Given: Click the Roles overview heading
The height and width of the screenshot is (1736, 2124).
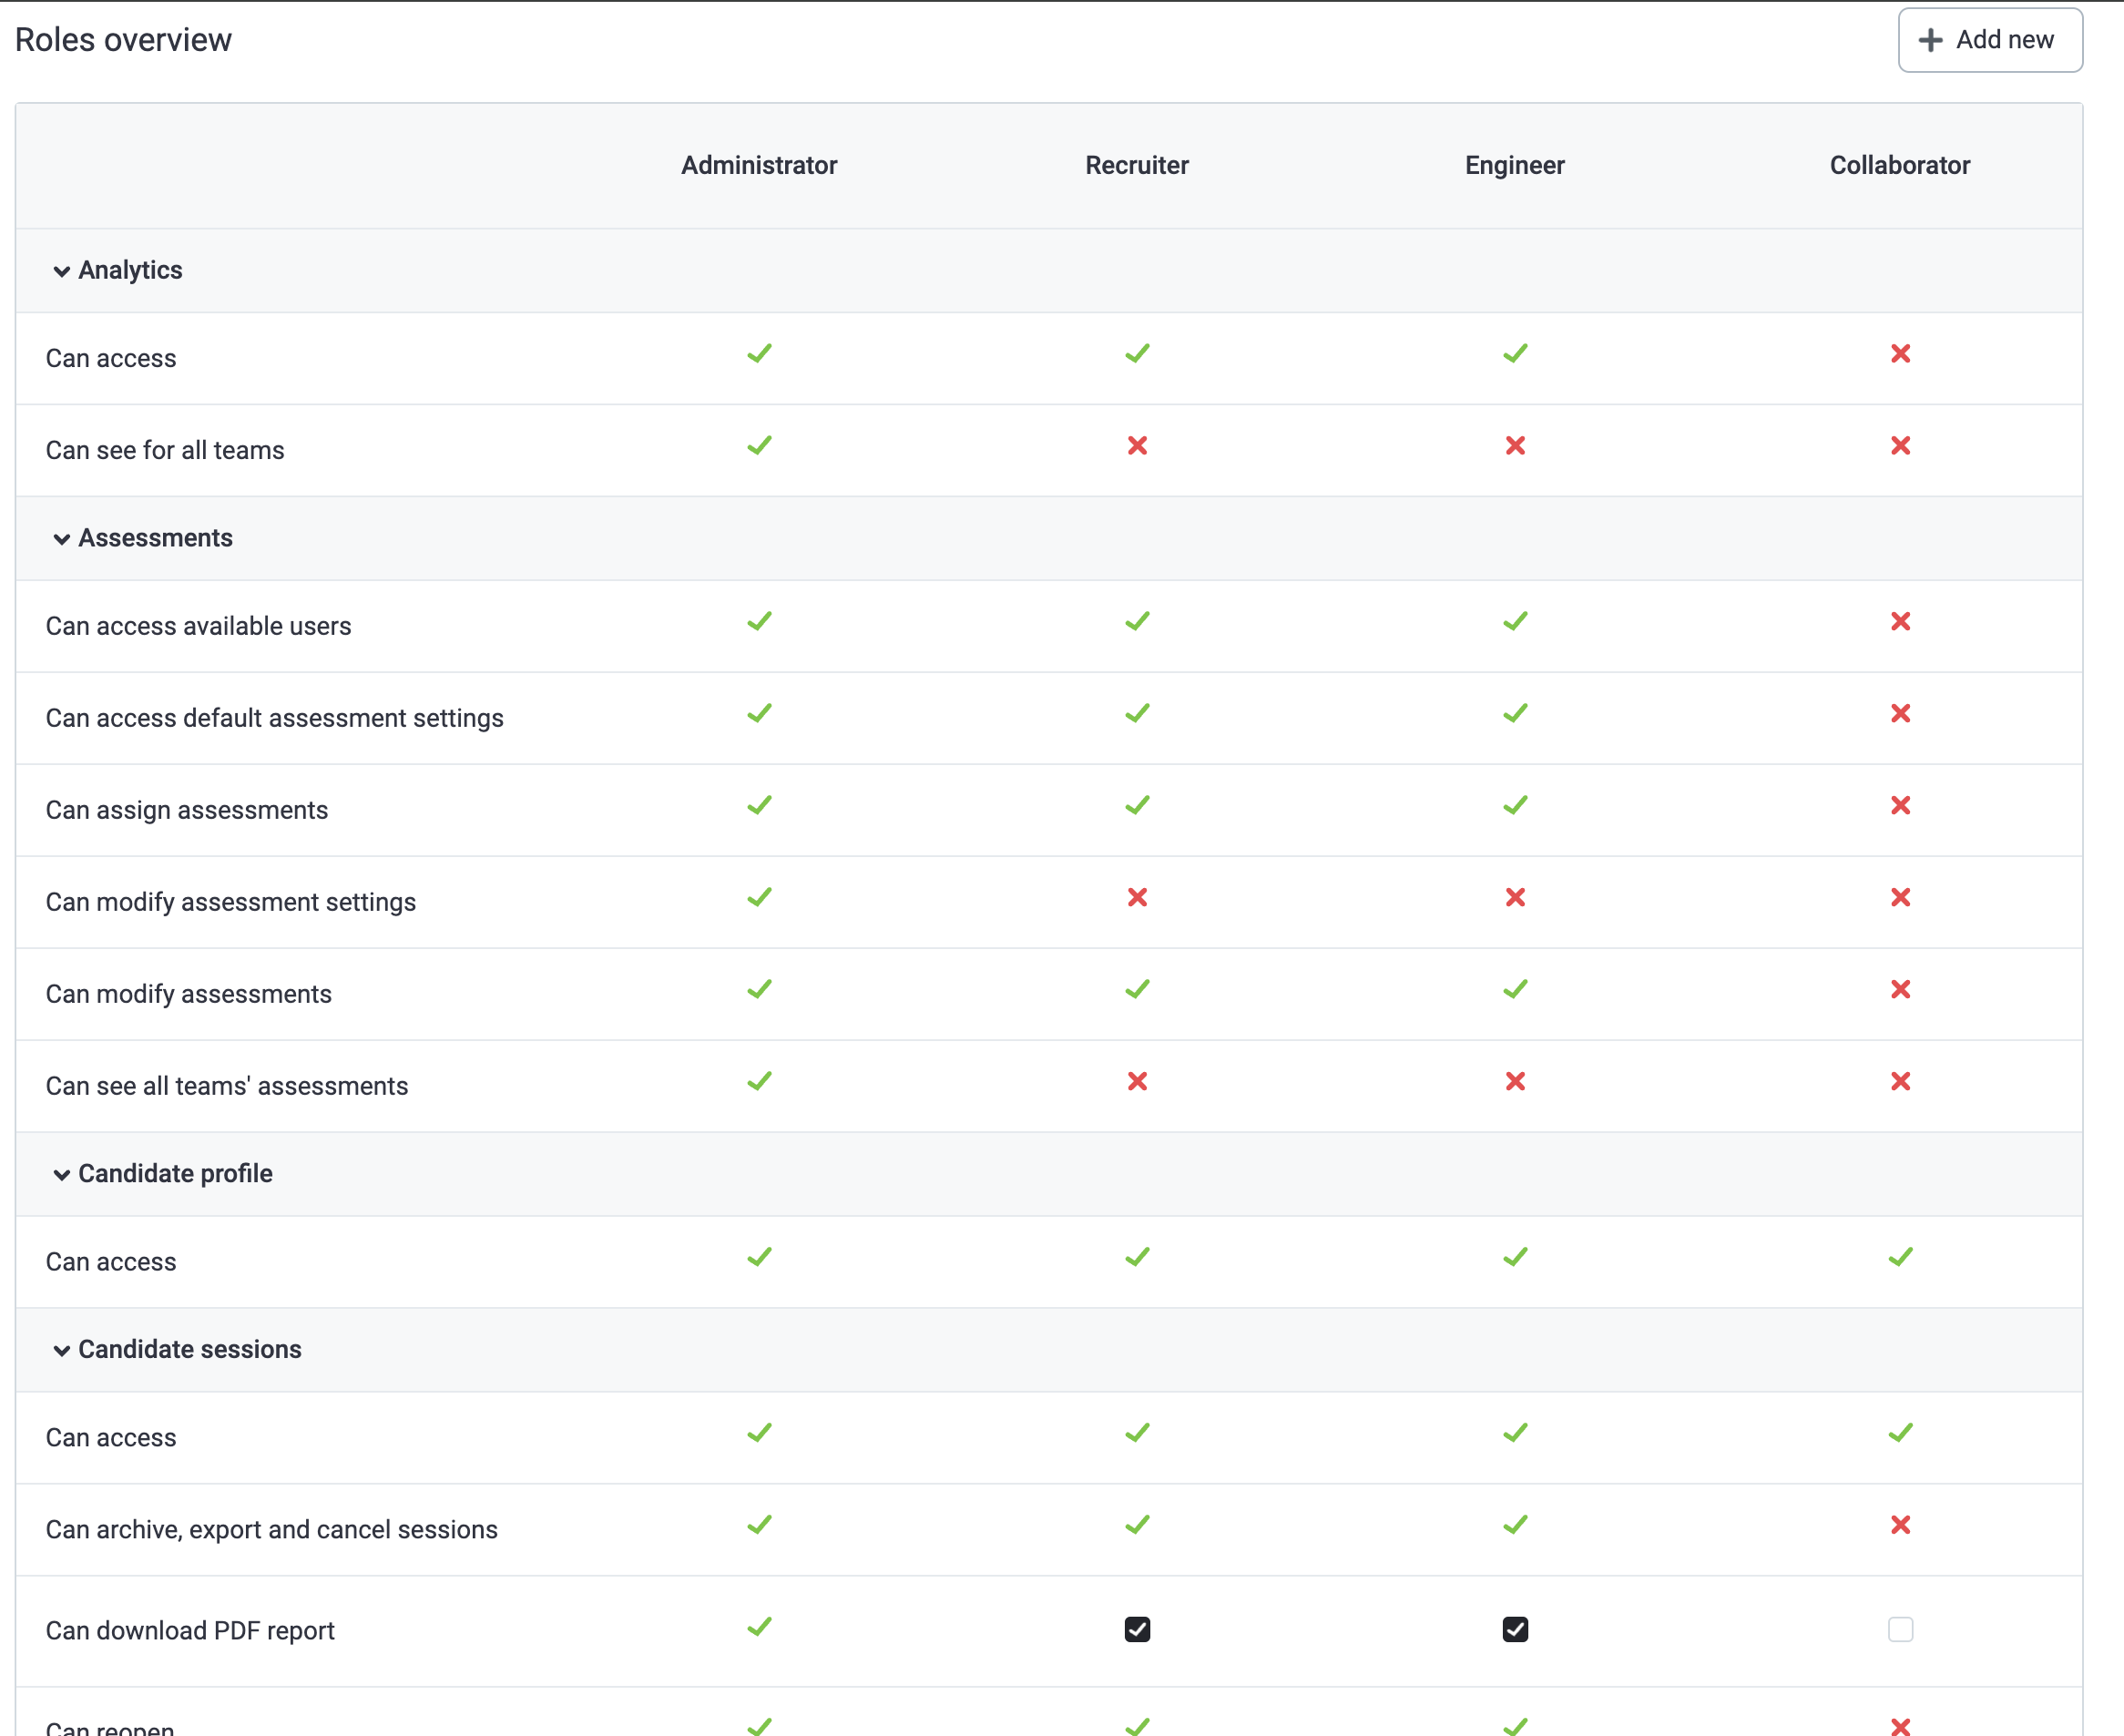Looking at the screenshot, I should [122, 40].
